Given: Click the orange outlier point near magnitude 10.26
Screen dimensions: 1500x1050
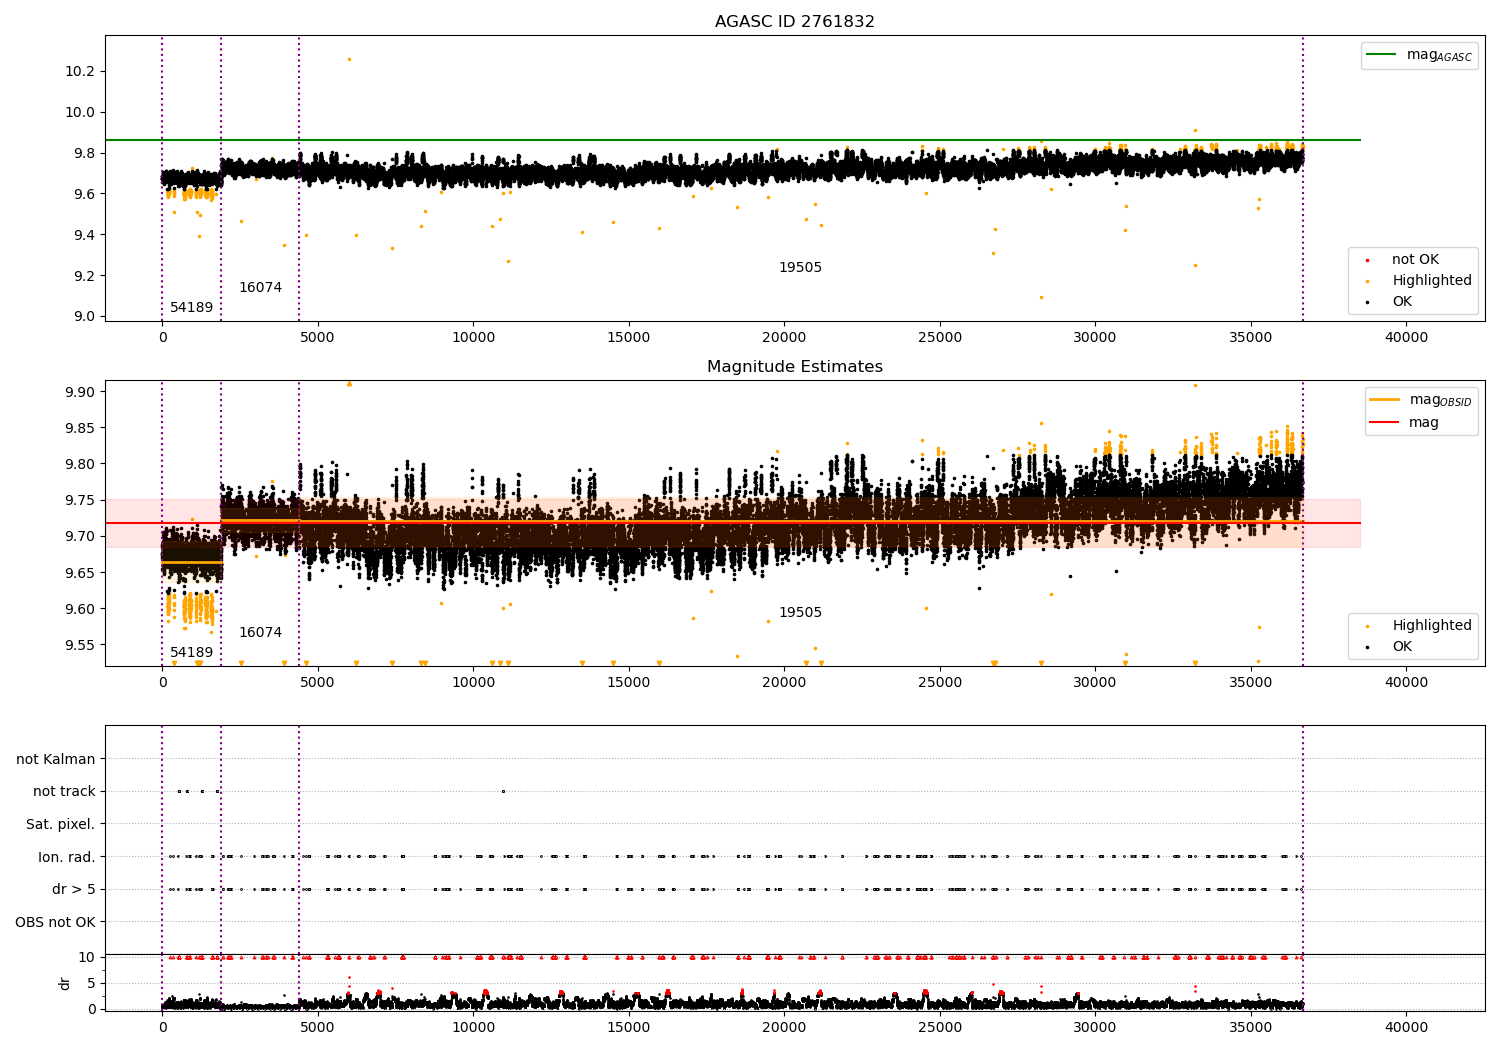Looking at the screenshot, I should (x=349, y=59).
